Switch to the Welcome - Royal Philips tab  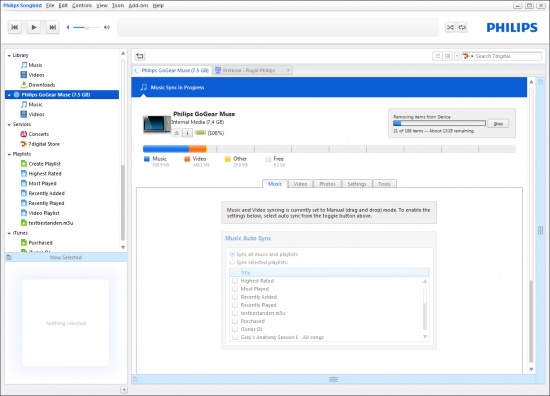(x=249, y=70)
